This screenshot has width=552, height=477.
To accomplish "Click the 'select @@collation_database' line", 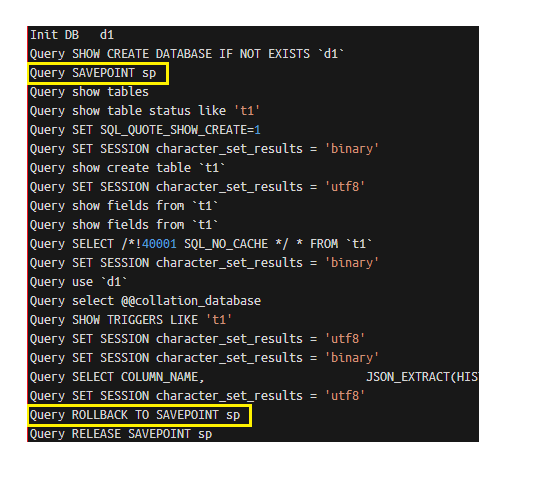I will (x=145, y=301).
